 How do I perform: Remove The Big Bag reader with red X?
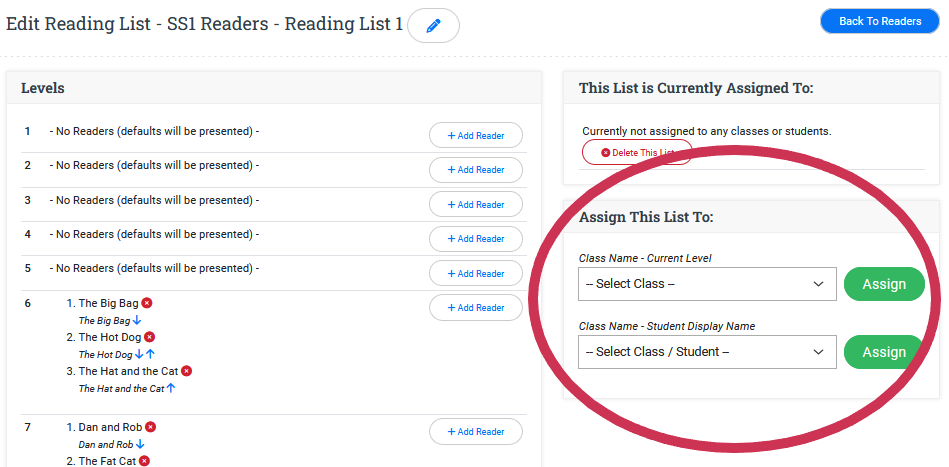[147, 303]
